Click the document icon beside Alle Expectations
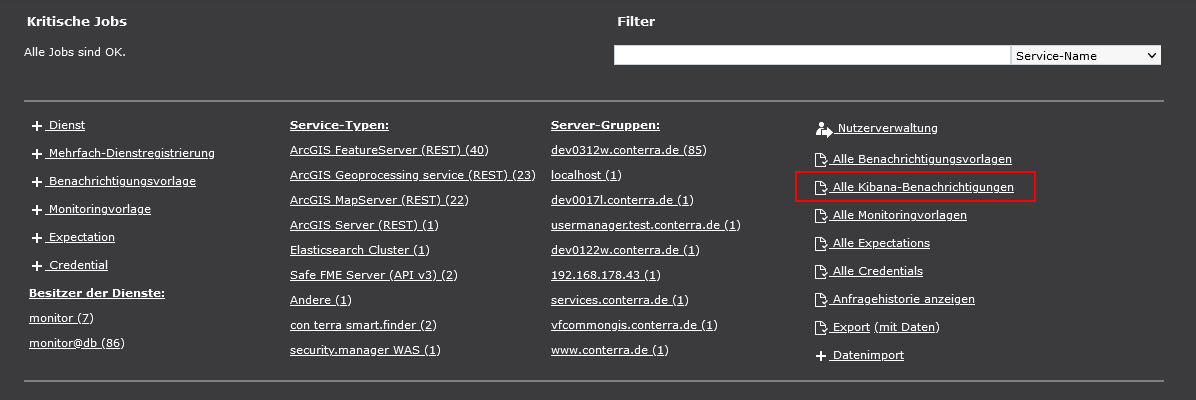This screenshot has height=400, width=1196. [x=821, y=244]
